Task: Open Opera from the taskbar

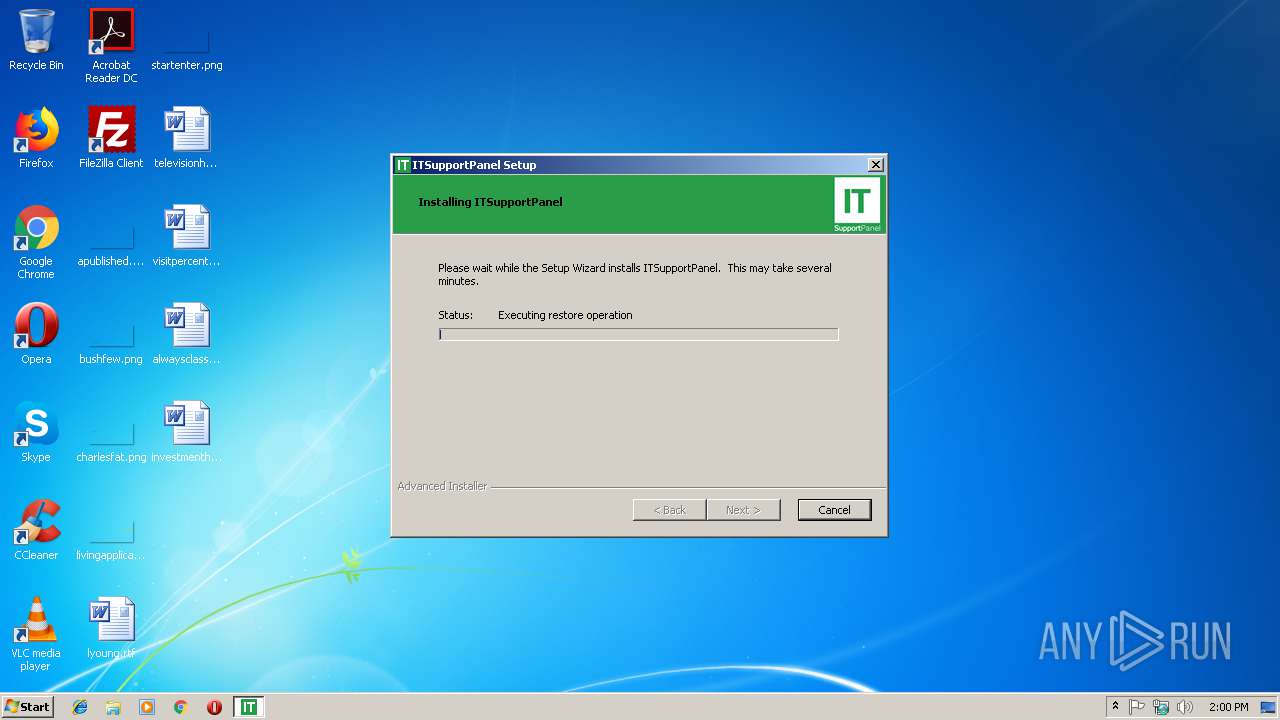Action: [214, 707]
